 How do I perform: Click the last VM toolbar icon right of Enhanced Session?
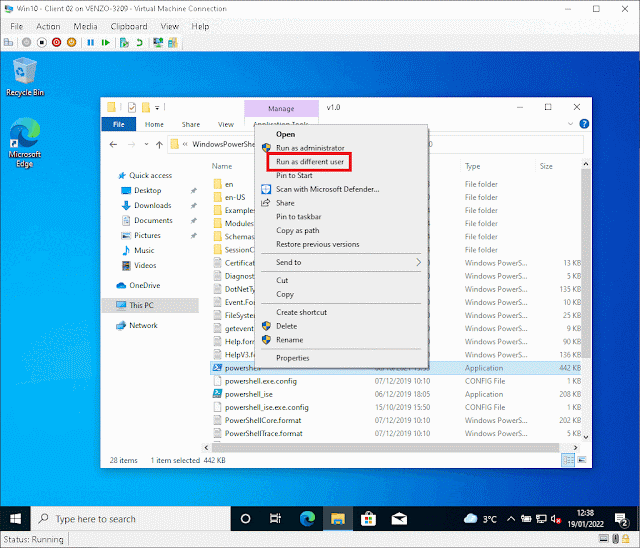[173, 42]
